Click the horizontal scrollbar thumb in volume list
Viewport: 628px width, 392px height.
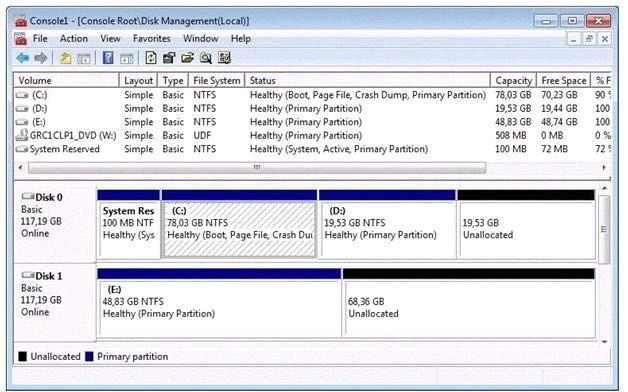tap(257, 167)
